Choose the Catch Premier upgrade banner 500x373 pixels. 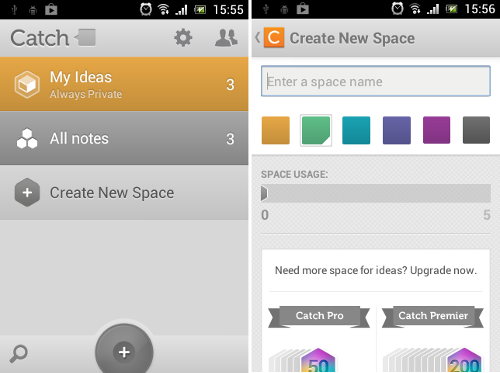[433, 316]
